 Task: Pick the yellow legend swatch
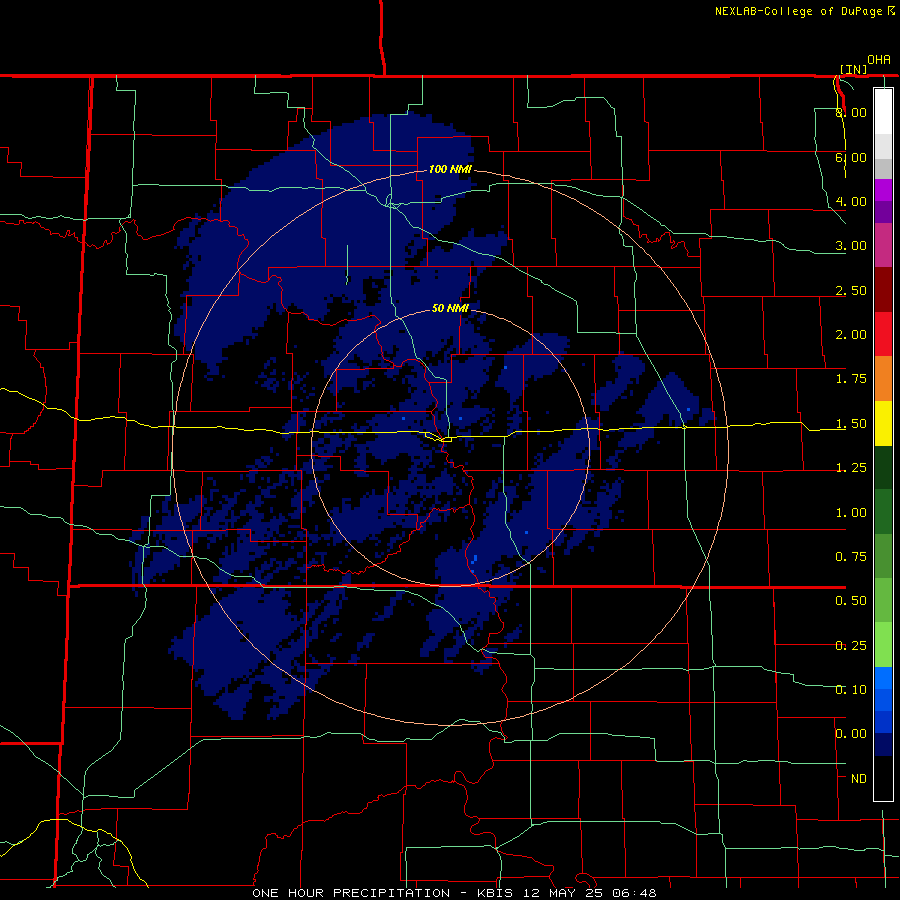(x=883, y=423)
